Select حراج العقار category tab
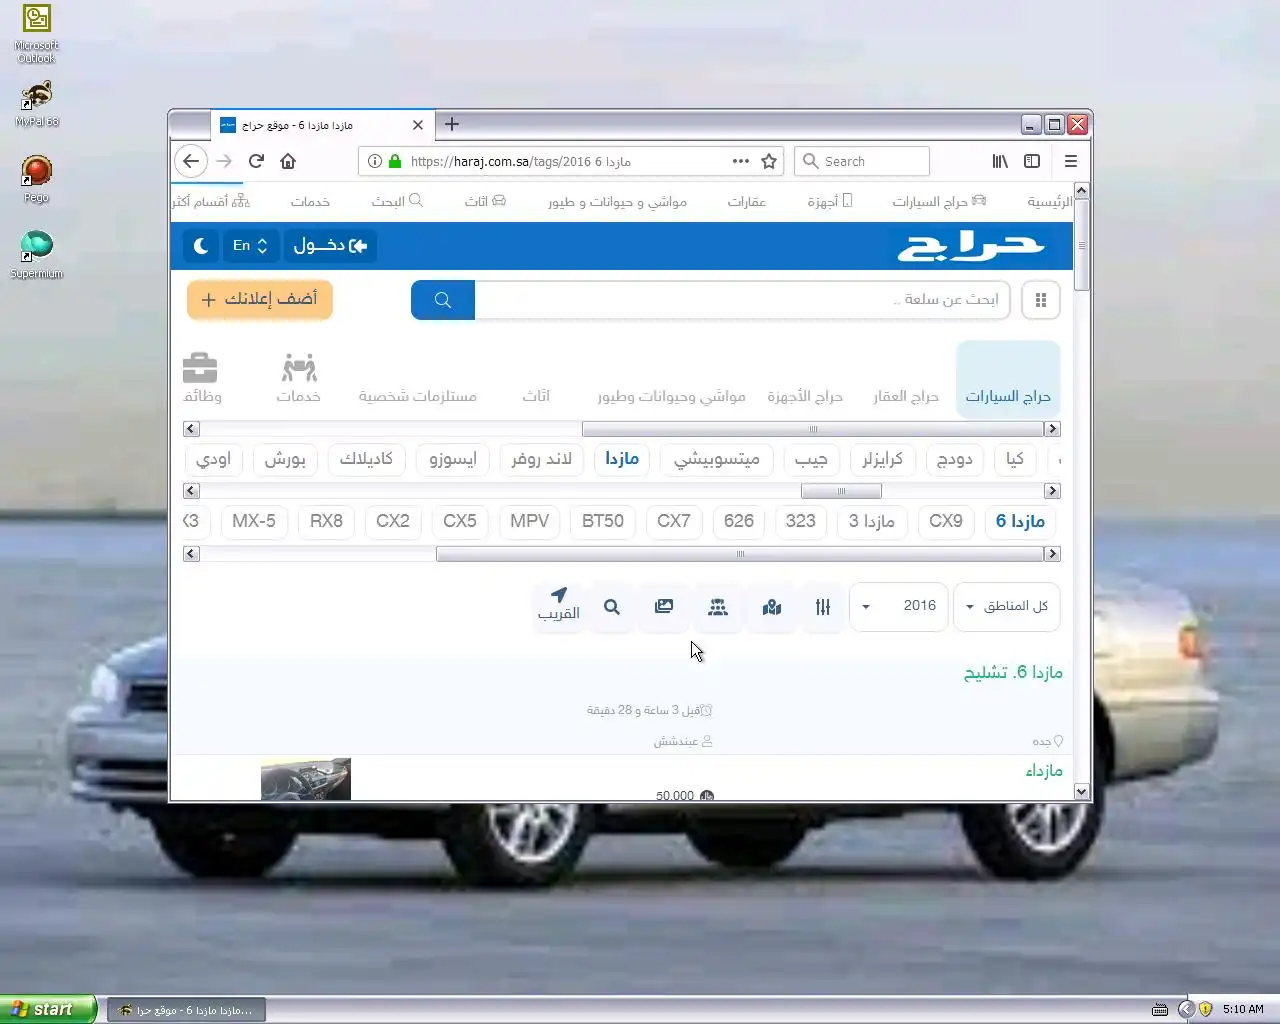 (906, 396)
